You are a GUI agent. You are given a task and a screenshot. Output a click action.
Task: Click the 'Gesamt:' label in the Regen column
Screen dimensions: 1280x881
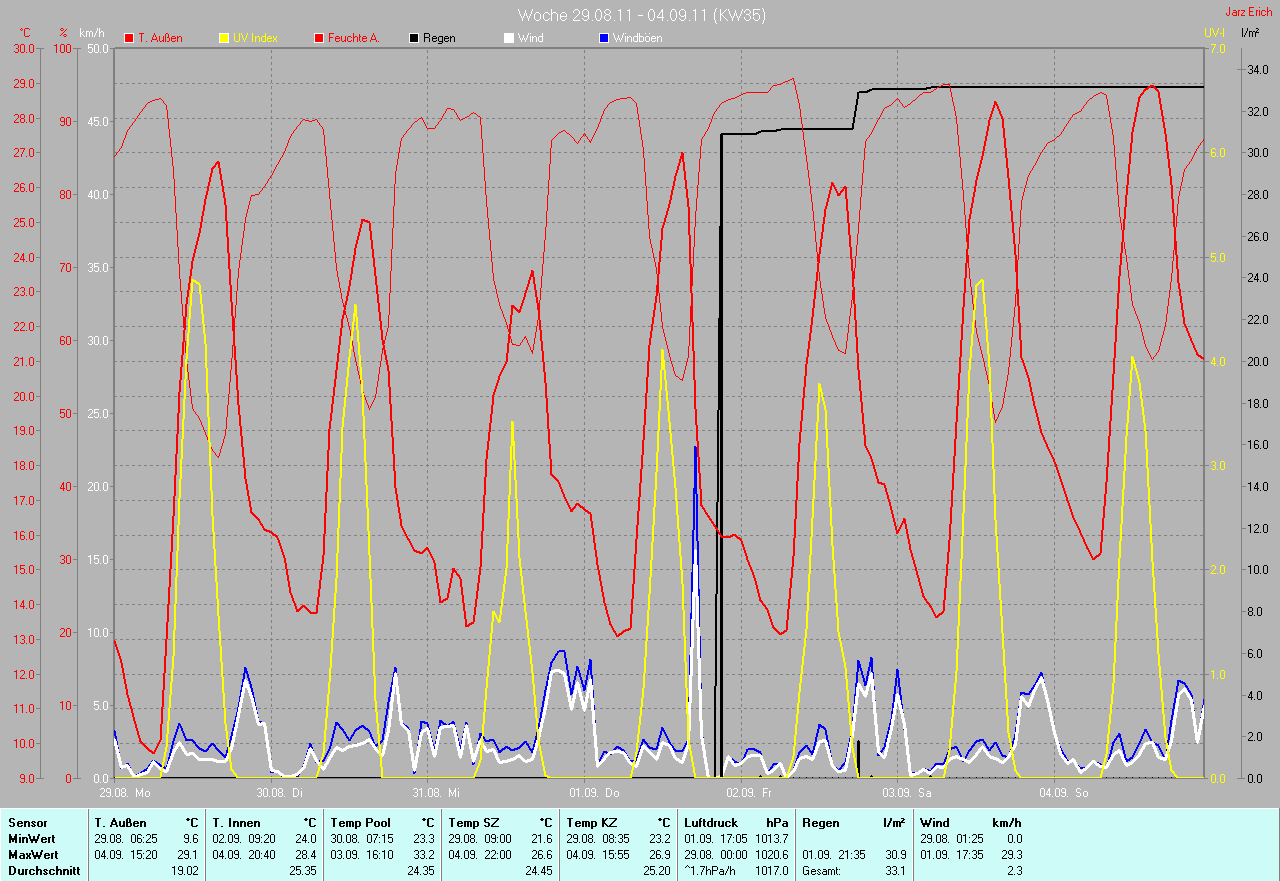click(821, 871)
